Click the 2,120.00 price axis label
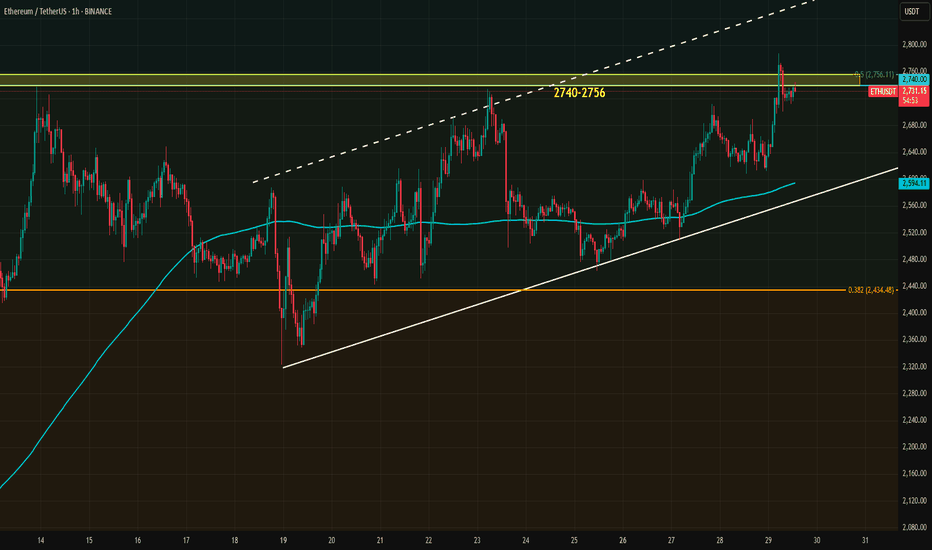The height and width of the screenshot is (550, 932). [914, 501]
